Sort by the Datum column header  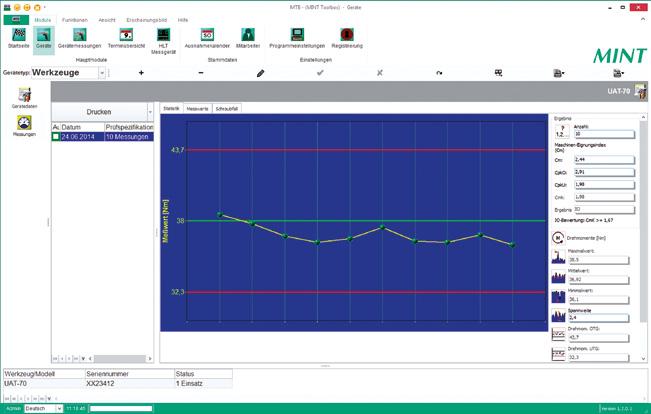click(x=82, y=127)
